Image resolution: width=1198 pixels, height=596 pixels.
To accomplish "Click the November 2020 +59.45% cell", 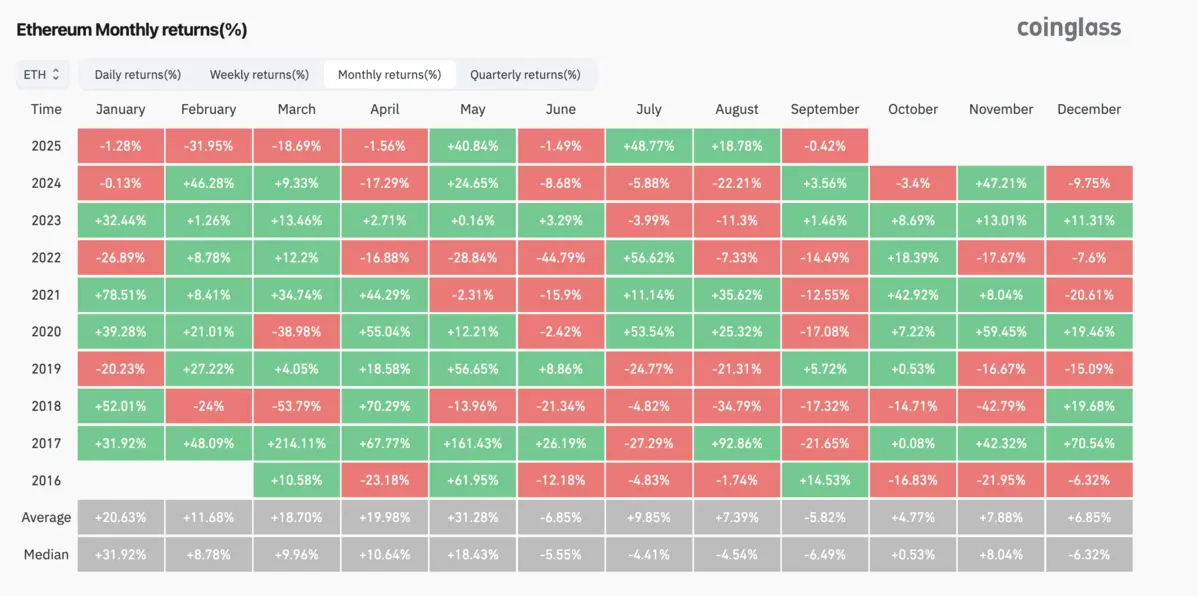I will 1001,331.
